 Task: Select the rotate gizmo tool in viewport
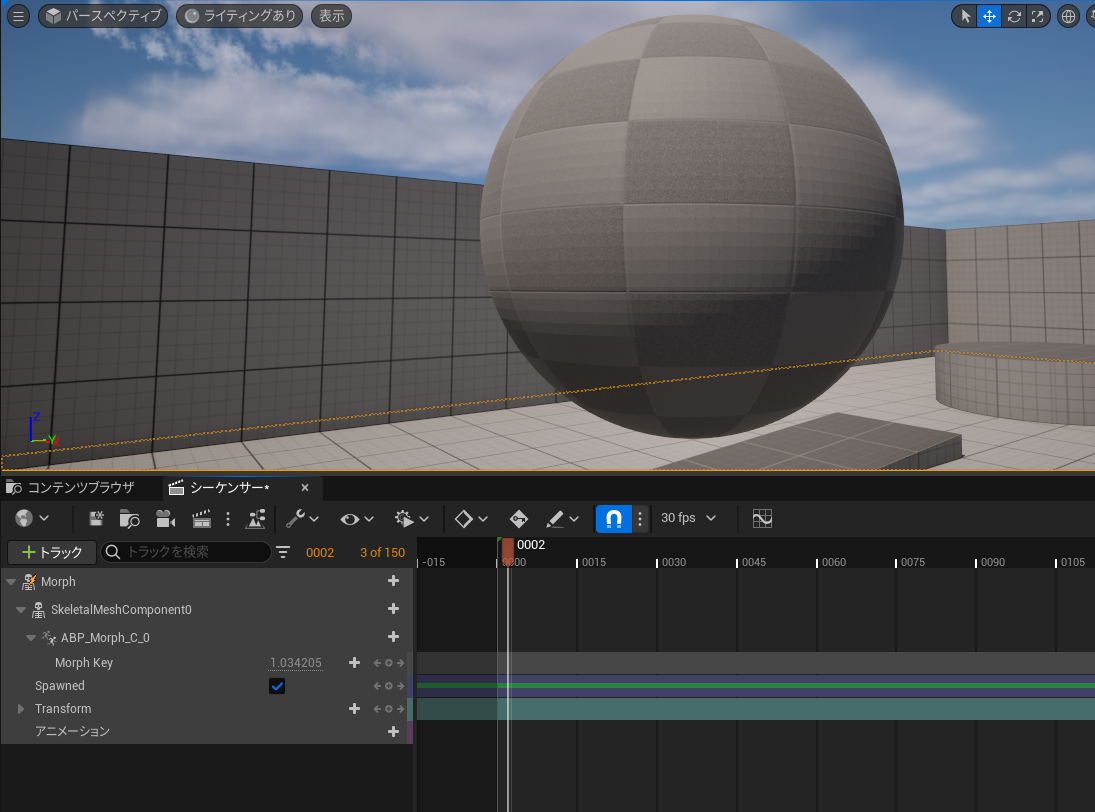pos(1013,16)
